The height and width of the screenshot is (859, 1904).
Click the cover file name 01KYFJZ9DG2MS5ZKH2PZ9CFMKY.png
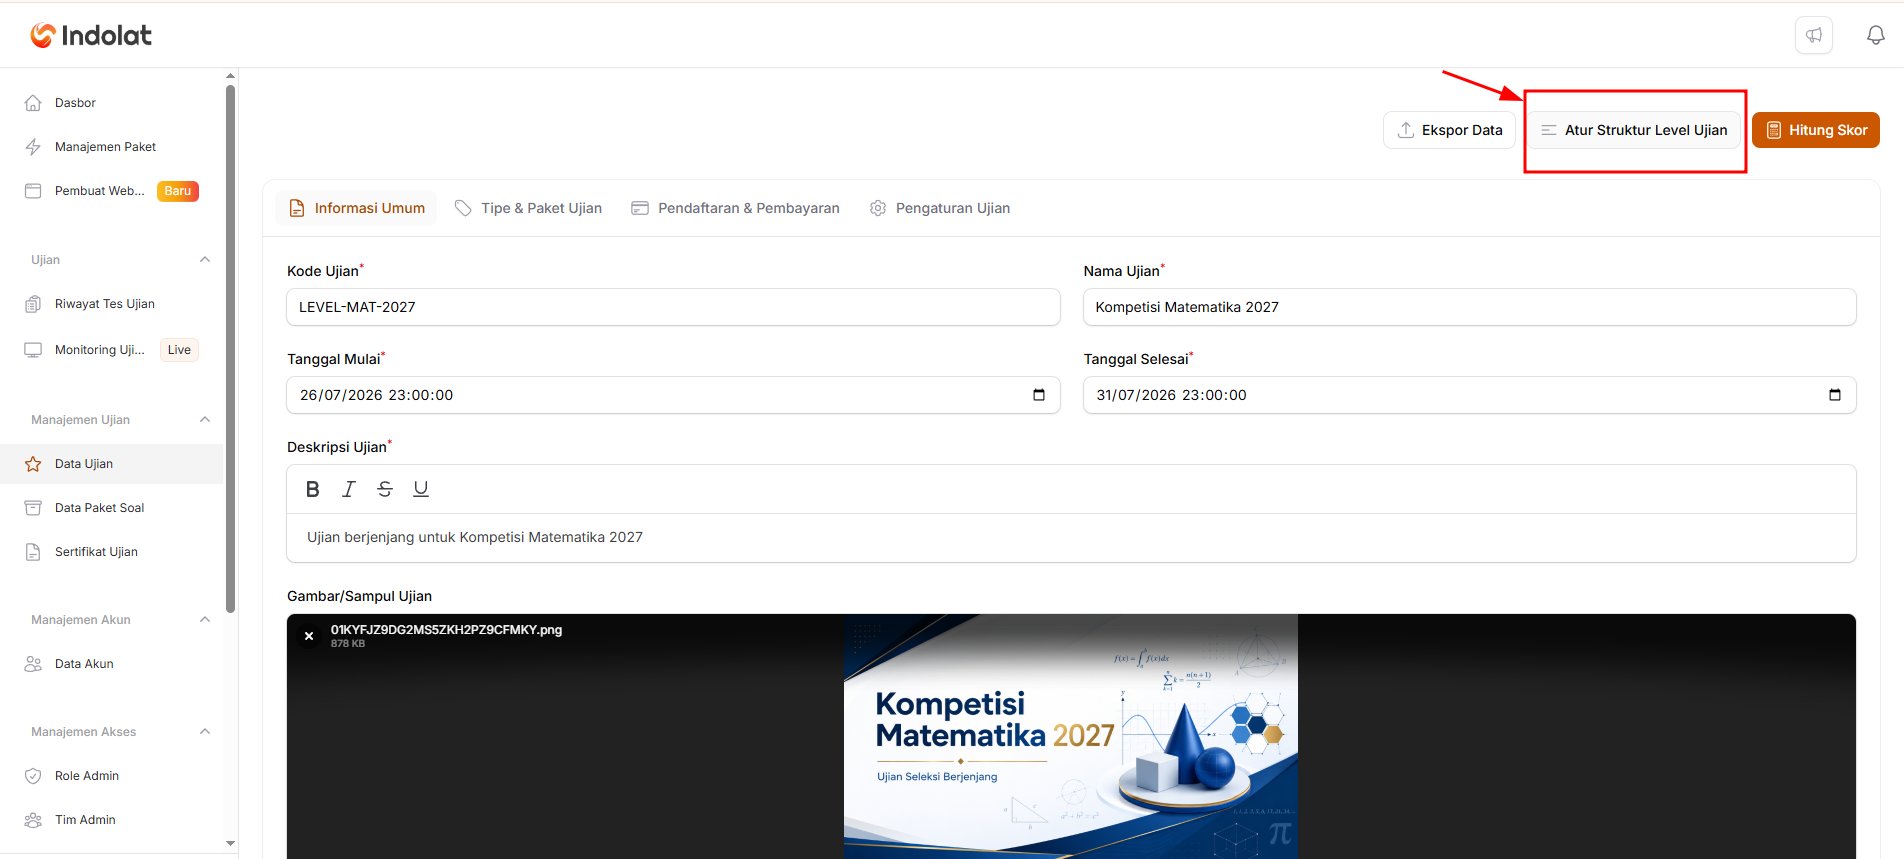coord(446,630)
